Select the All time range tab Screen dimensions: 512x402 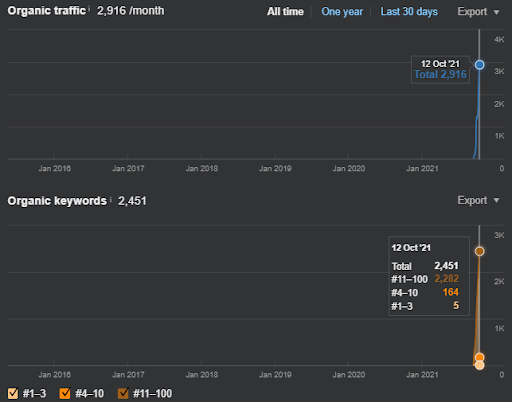(285, 12)
